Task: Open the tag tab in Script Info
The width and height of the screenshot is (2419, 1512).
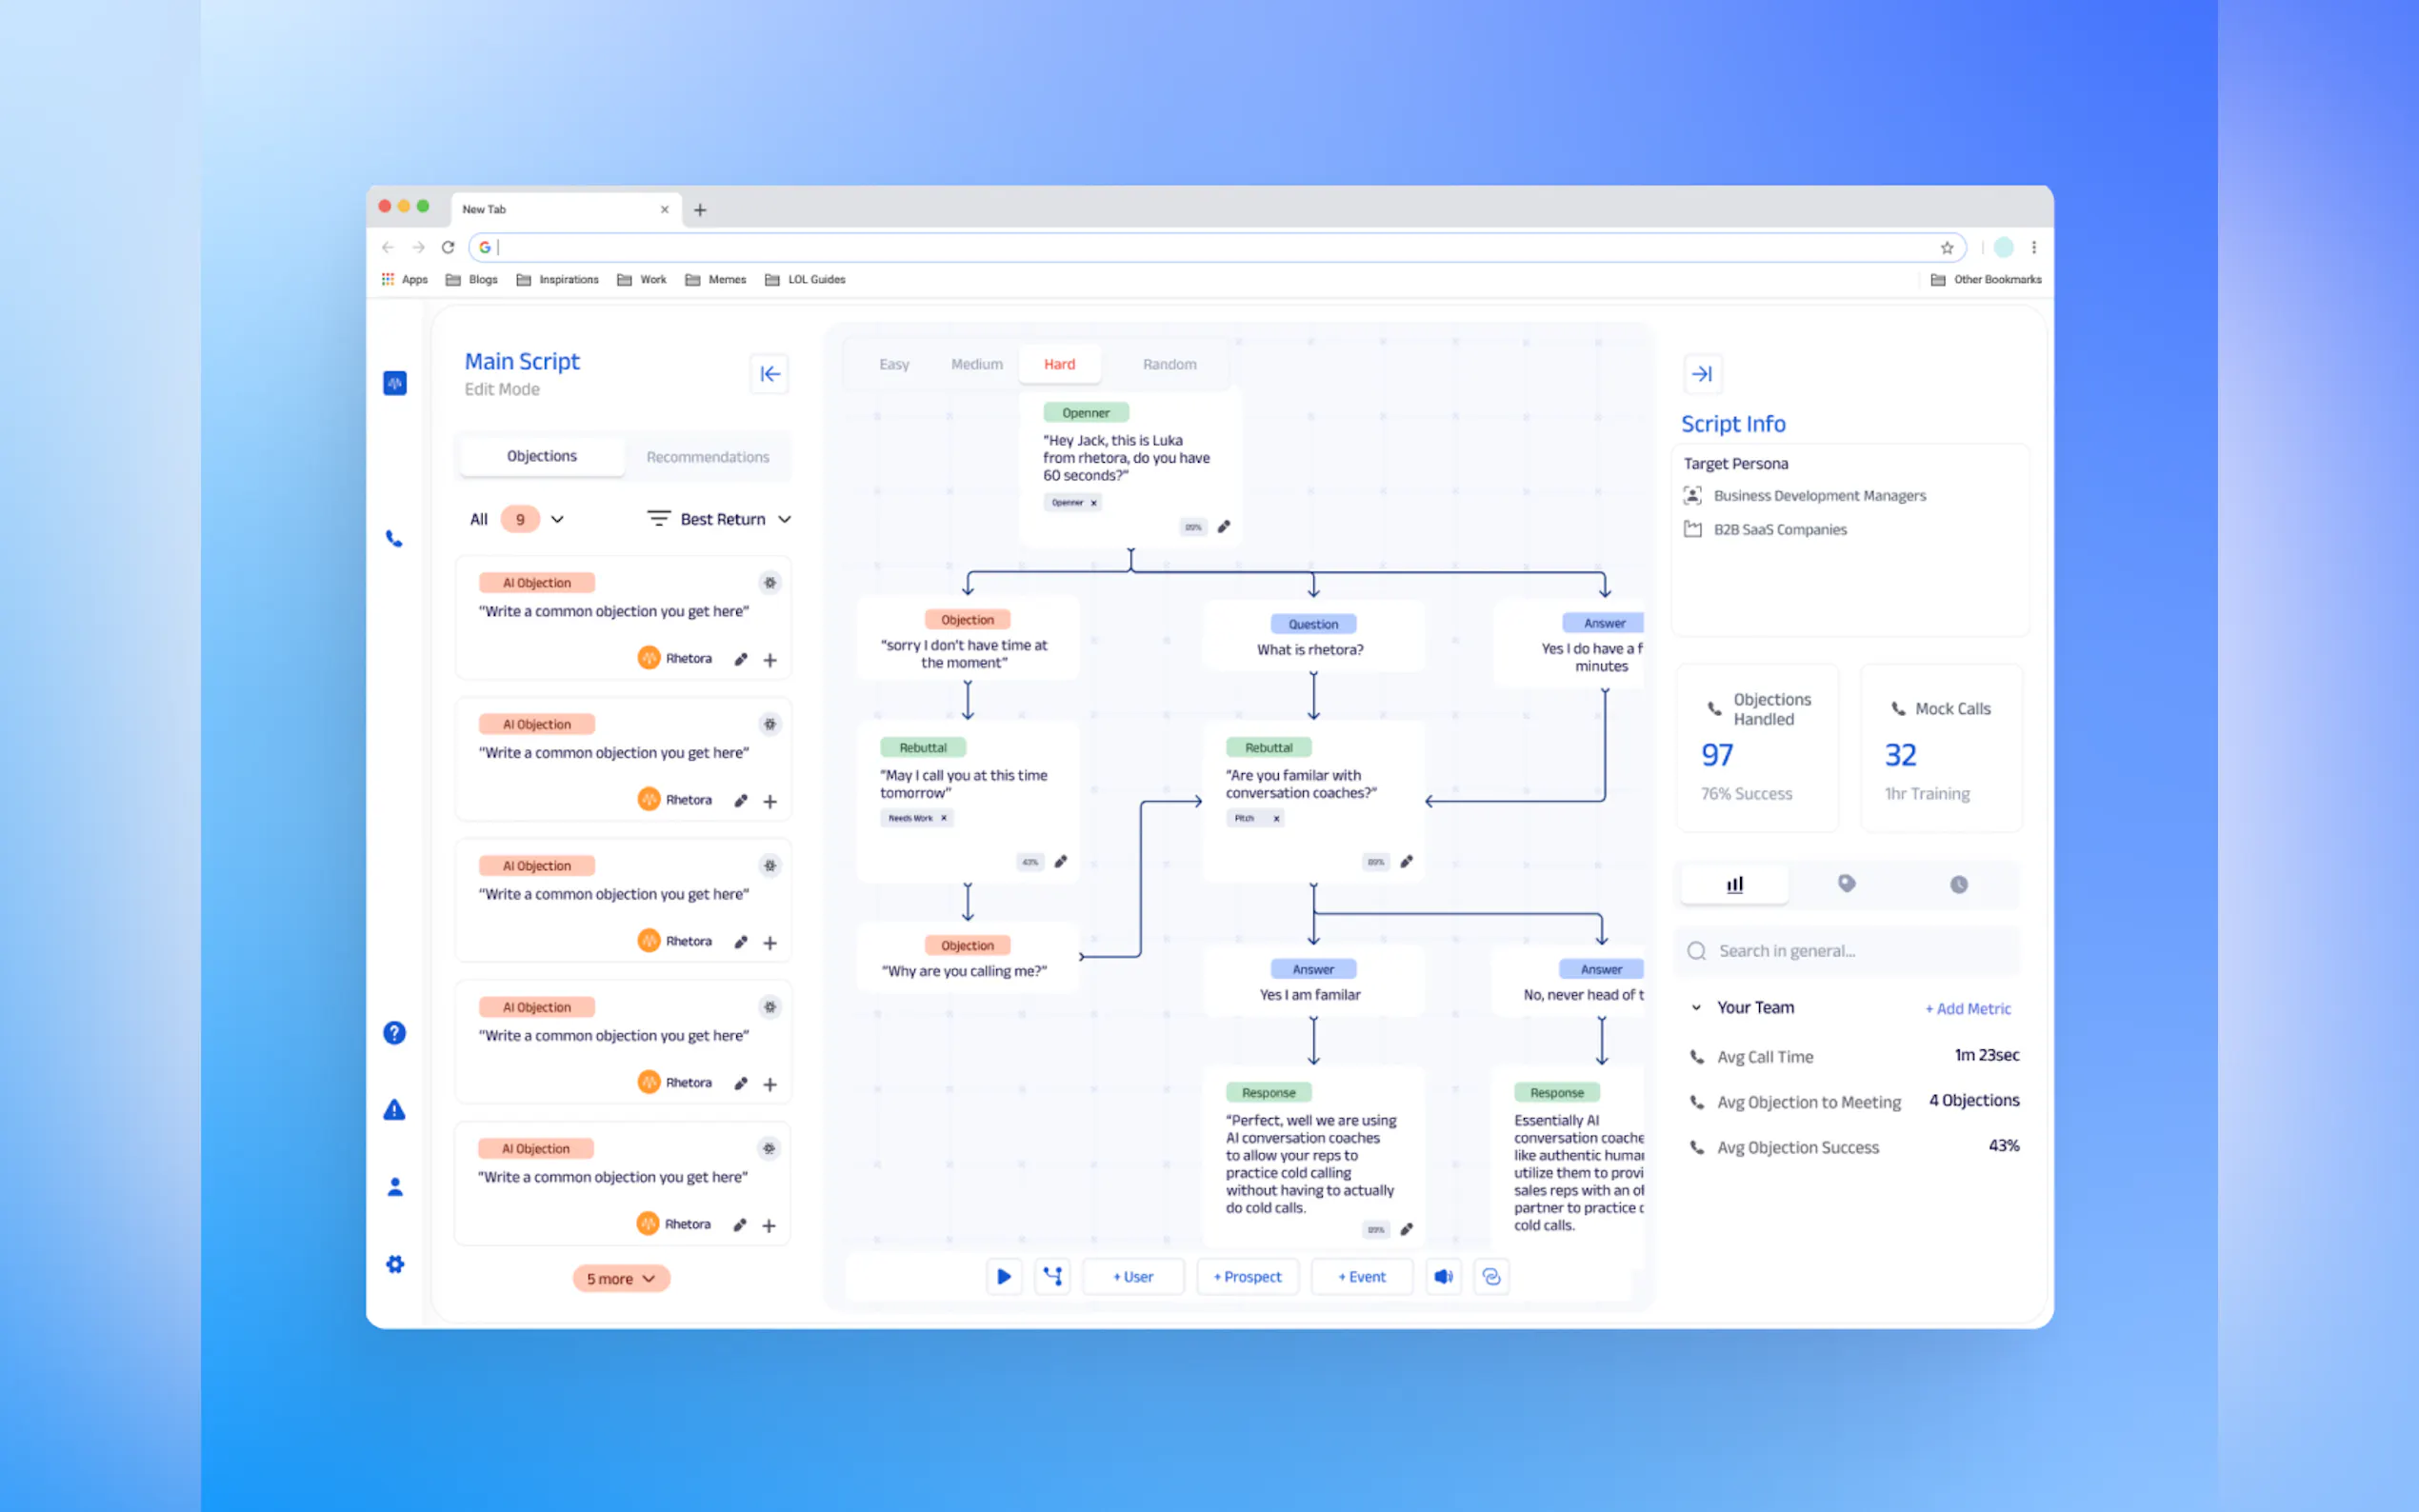Action: pyautogui.click(x=1846, y=884)
